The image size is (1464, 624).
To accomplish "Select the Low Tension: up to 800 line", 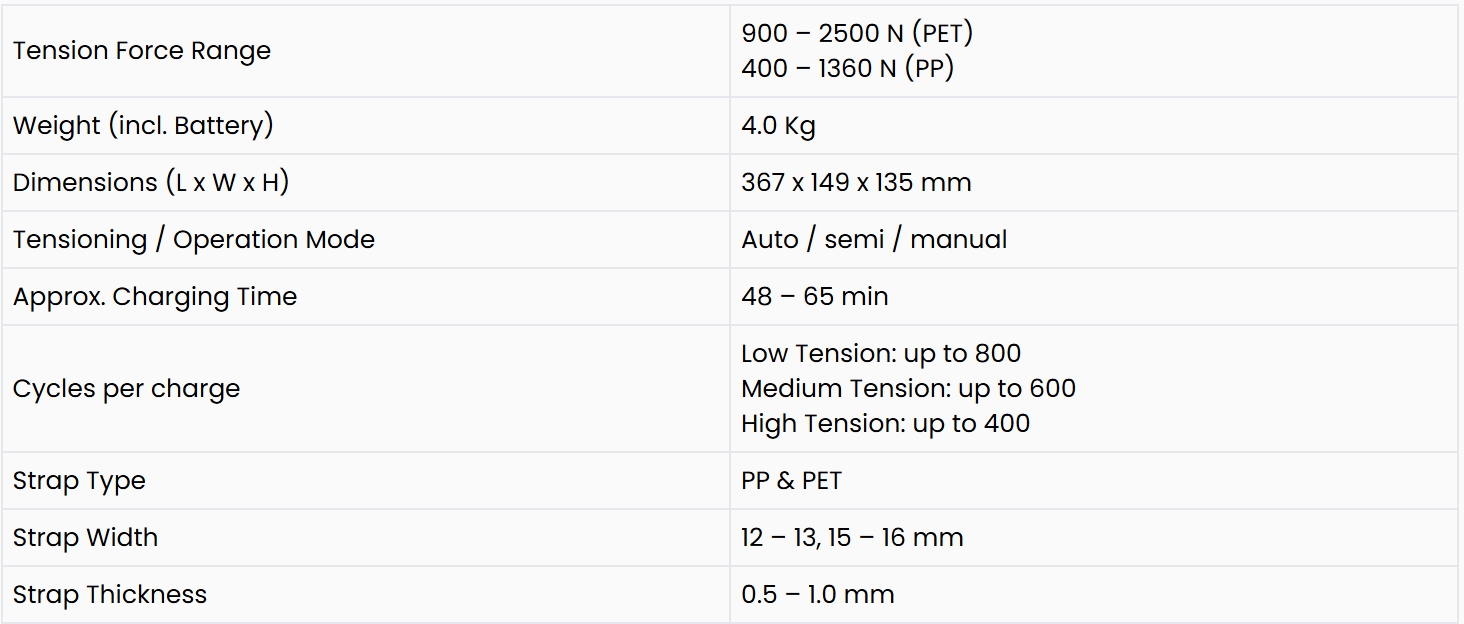I will [881, 354].
